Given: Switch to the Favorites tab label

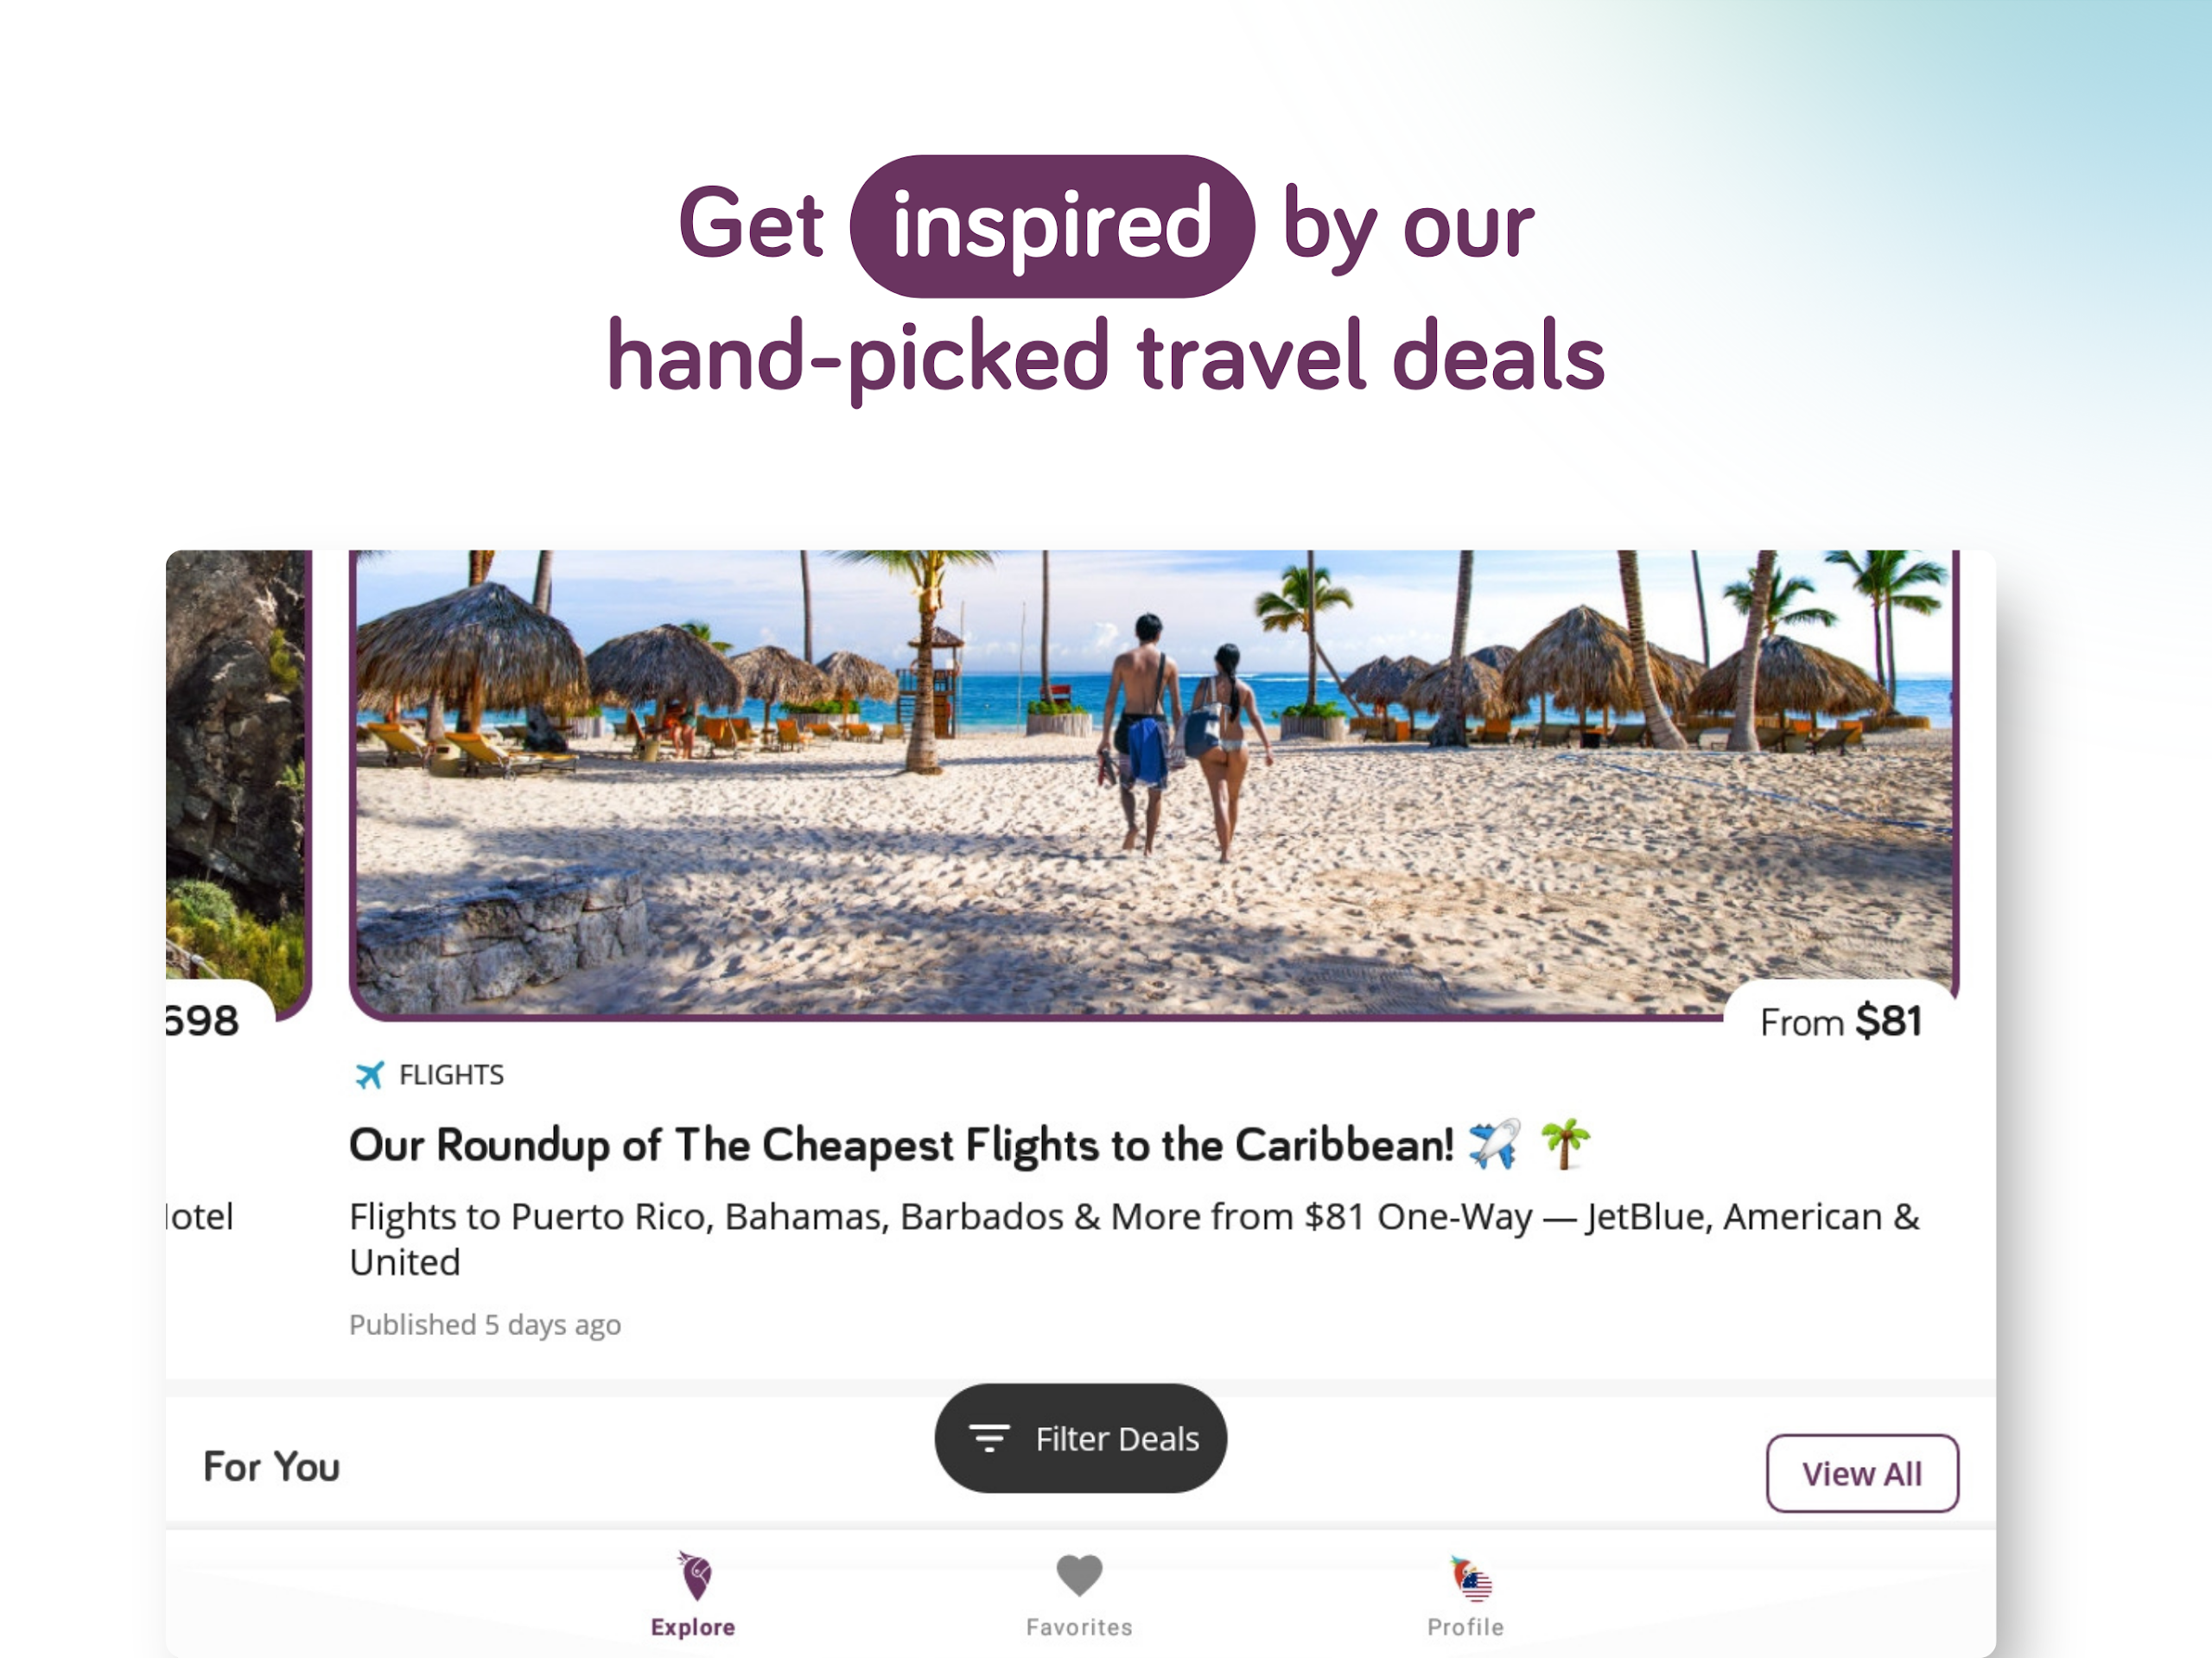Looking at the screenshot, I should [x=1080, y=1627].
